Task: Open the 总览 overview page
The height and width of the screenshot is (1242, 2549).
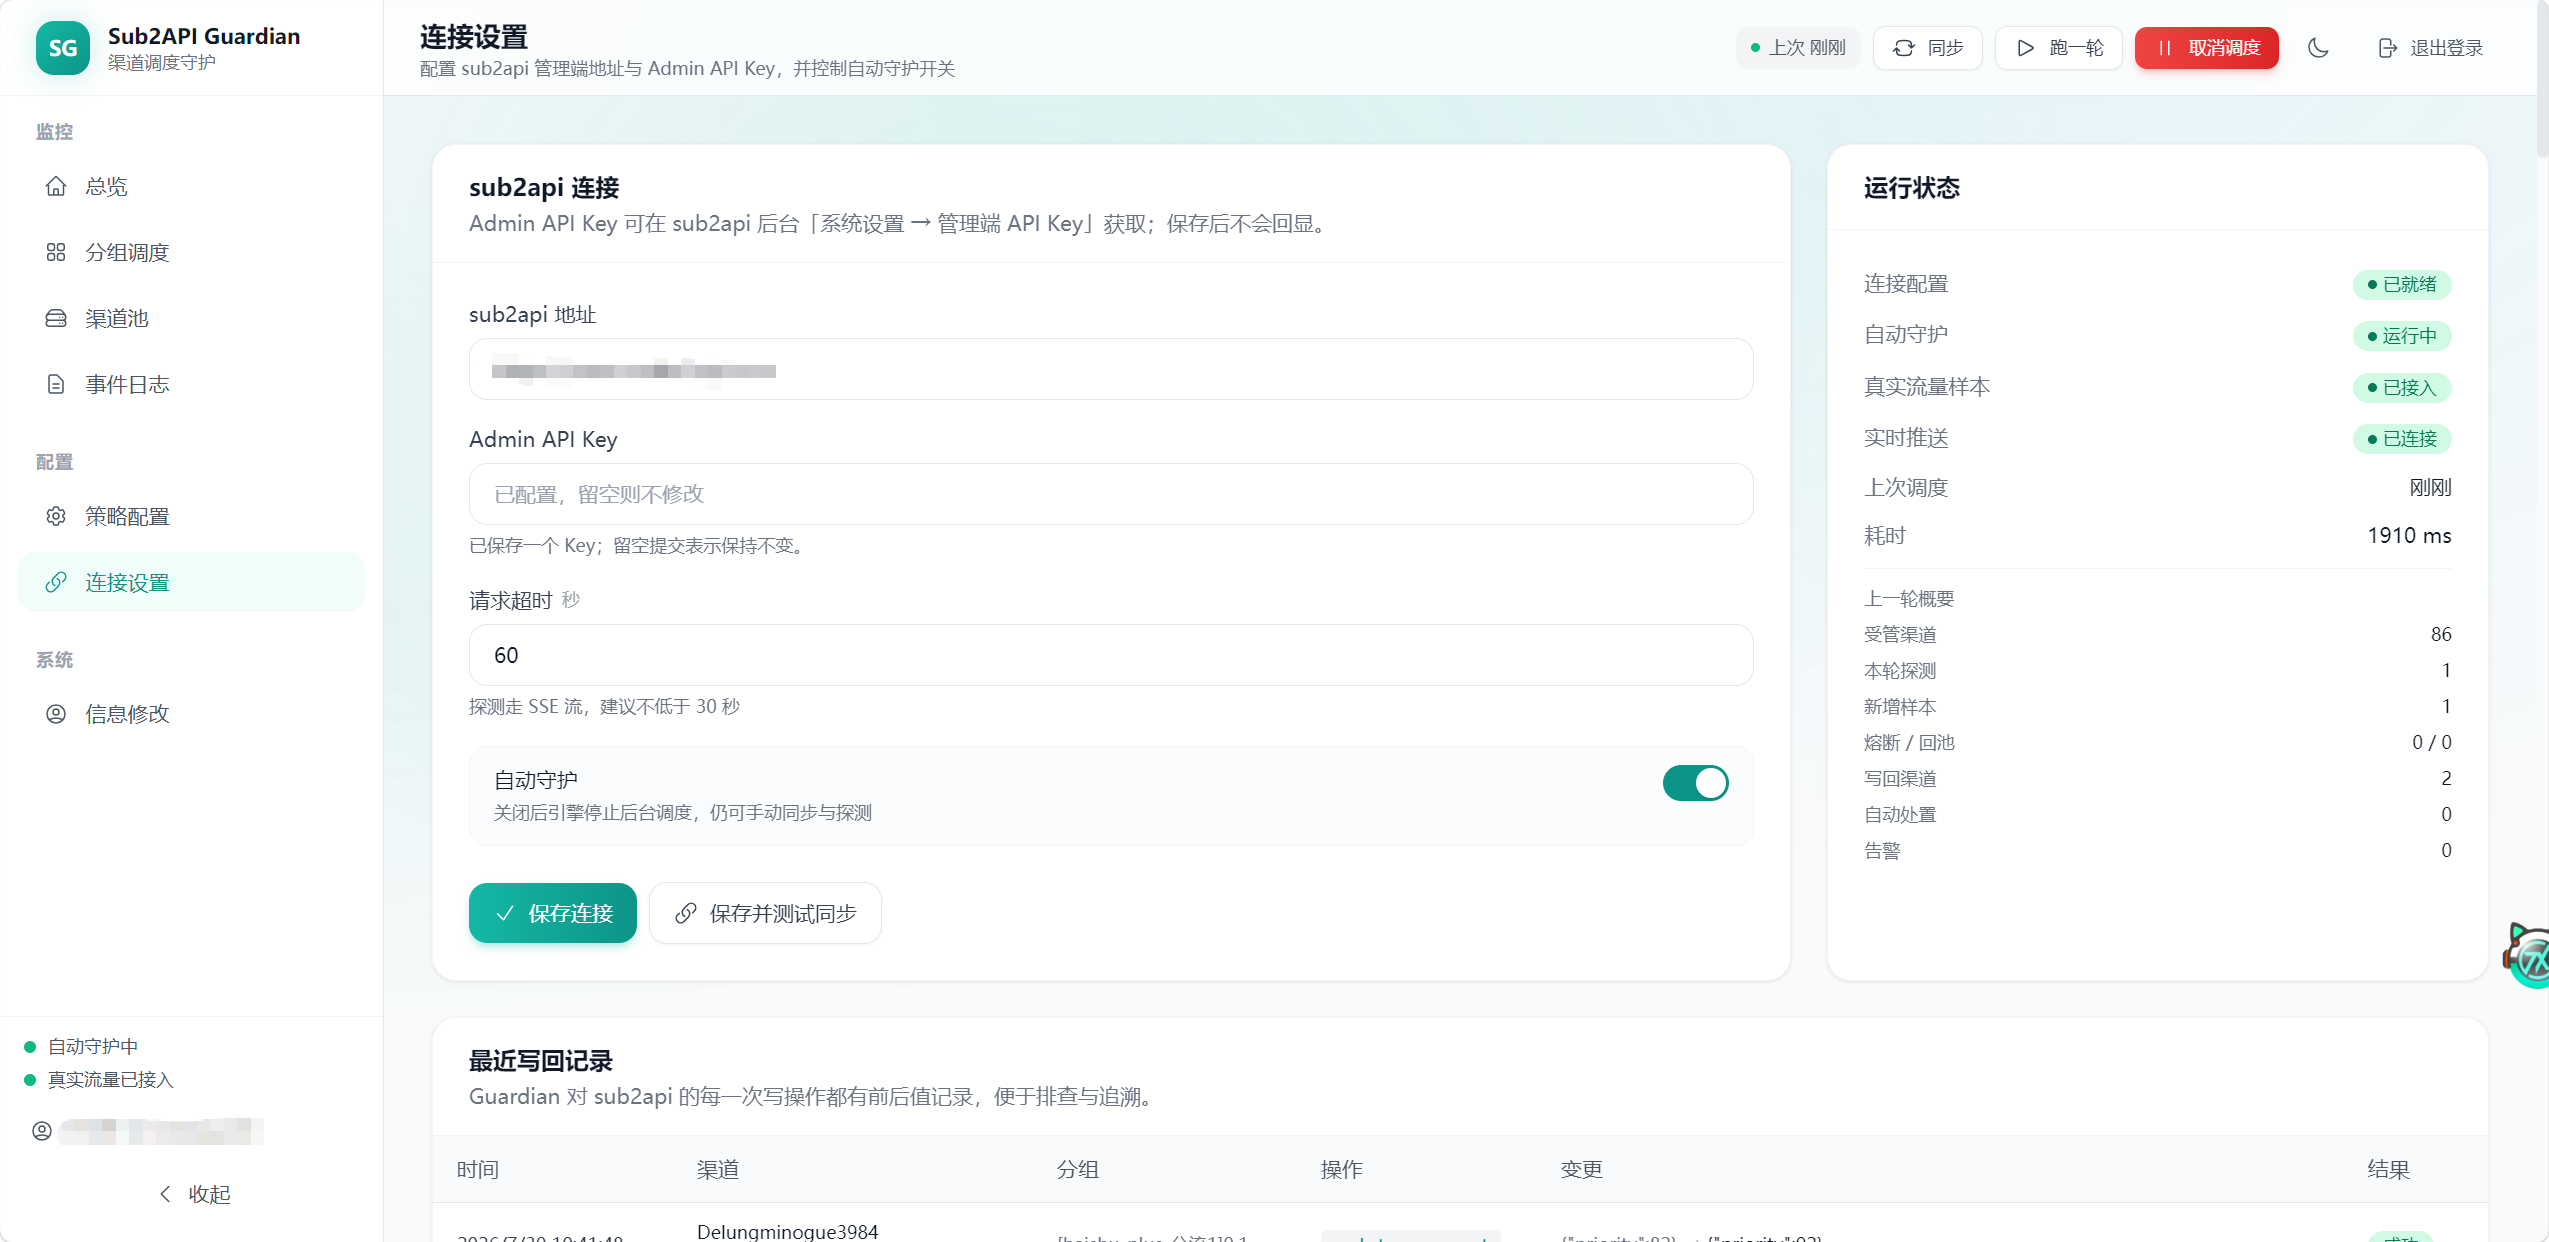Action: pos(191,187)
